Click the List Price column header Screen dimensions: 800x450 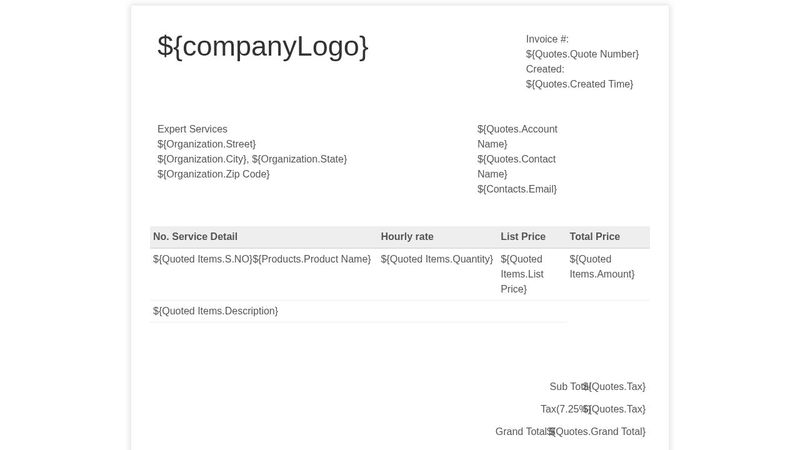pyautogui.click(x=523, y=237)
